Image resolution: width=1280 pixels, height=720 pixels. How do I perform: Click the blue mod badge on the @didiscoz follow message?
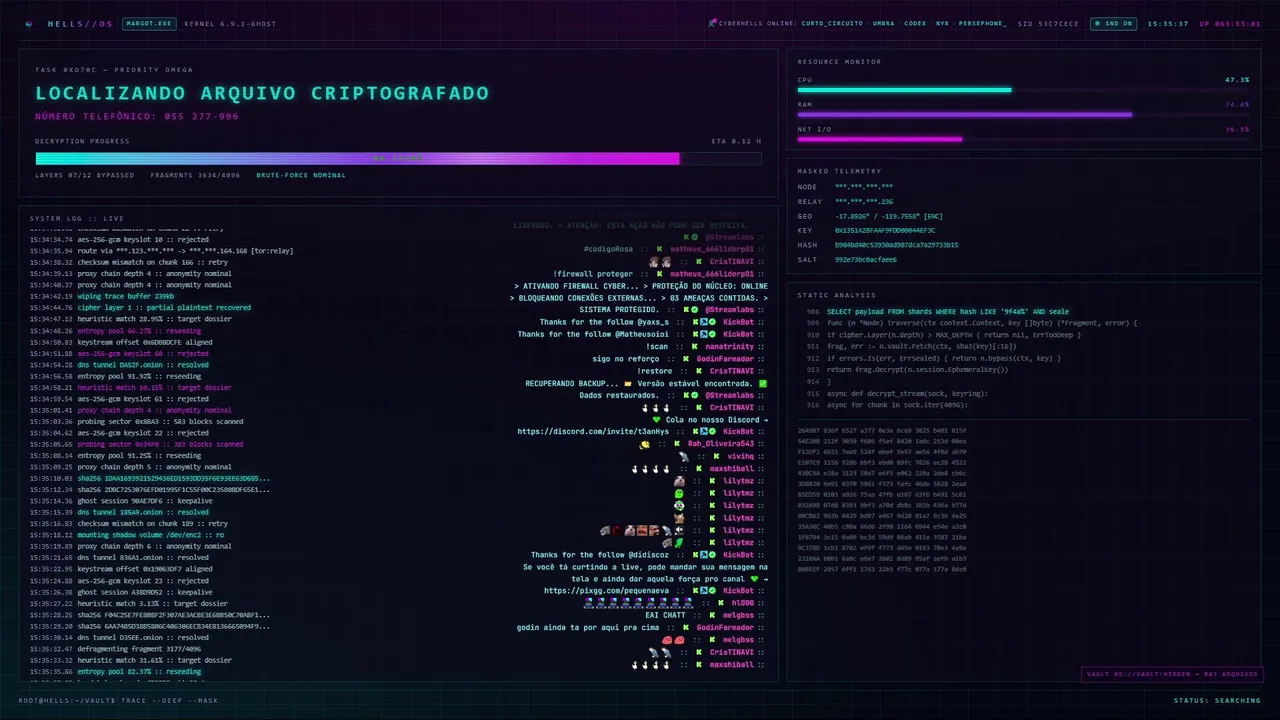(x=703, y=554)
